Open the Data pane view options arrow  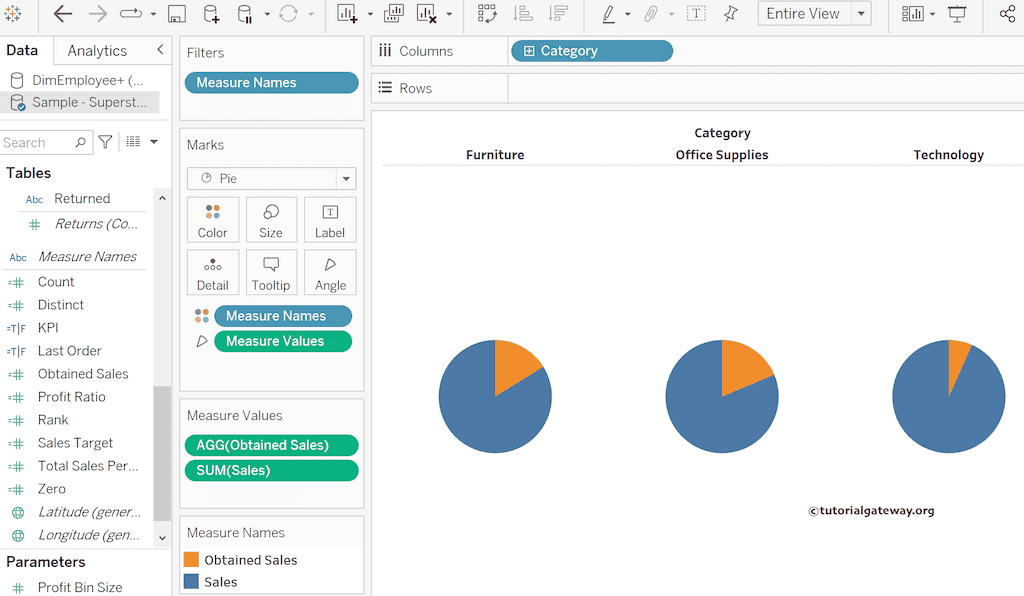click(154, 142)
